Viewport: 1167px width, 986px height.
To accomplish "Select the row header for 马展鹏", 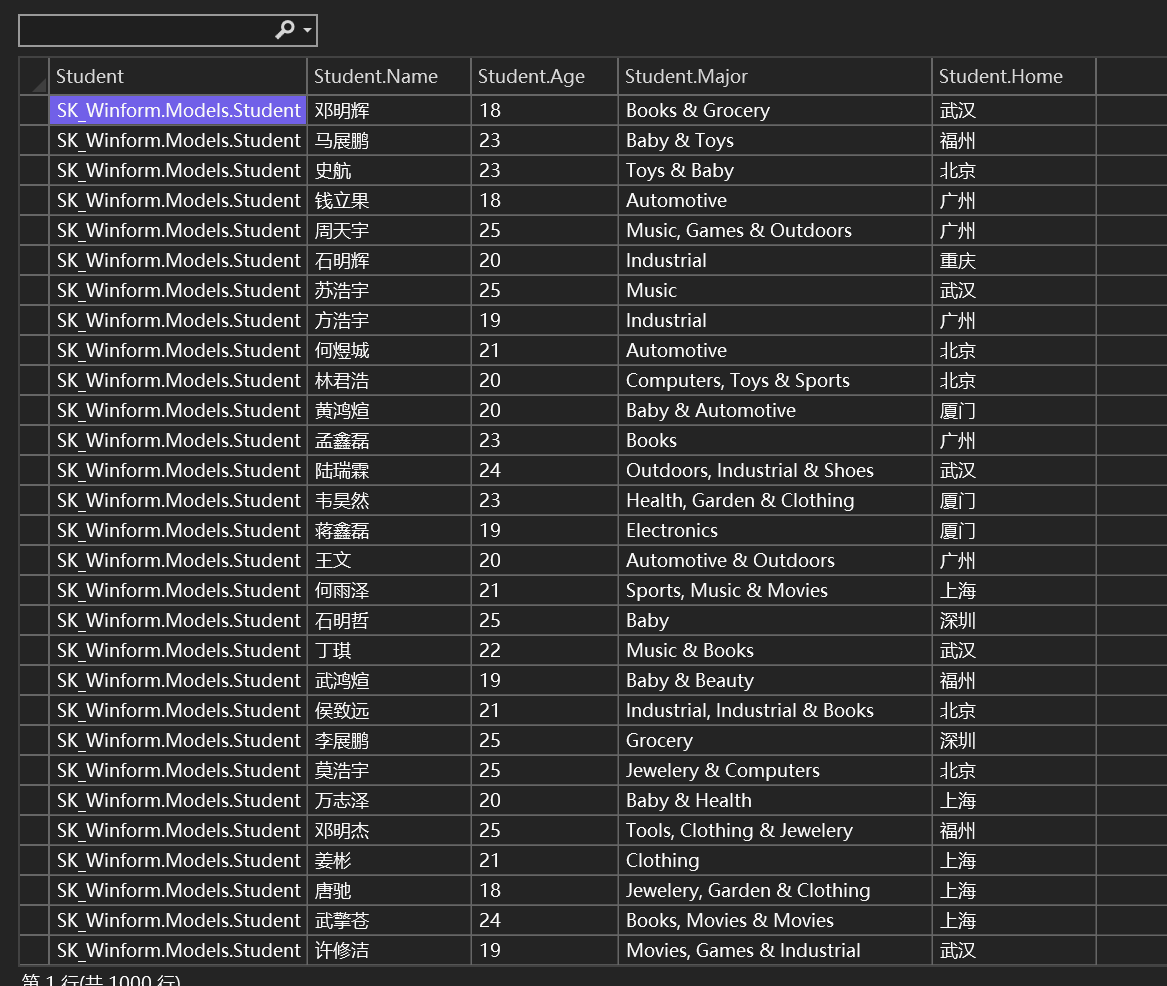I will (x=33, y=141).
